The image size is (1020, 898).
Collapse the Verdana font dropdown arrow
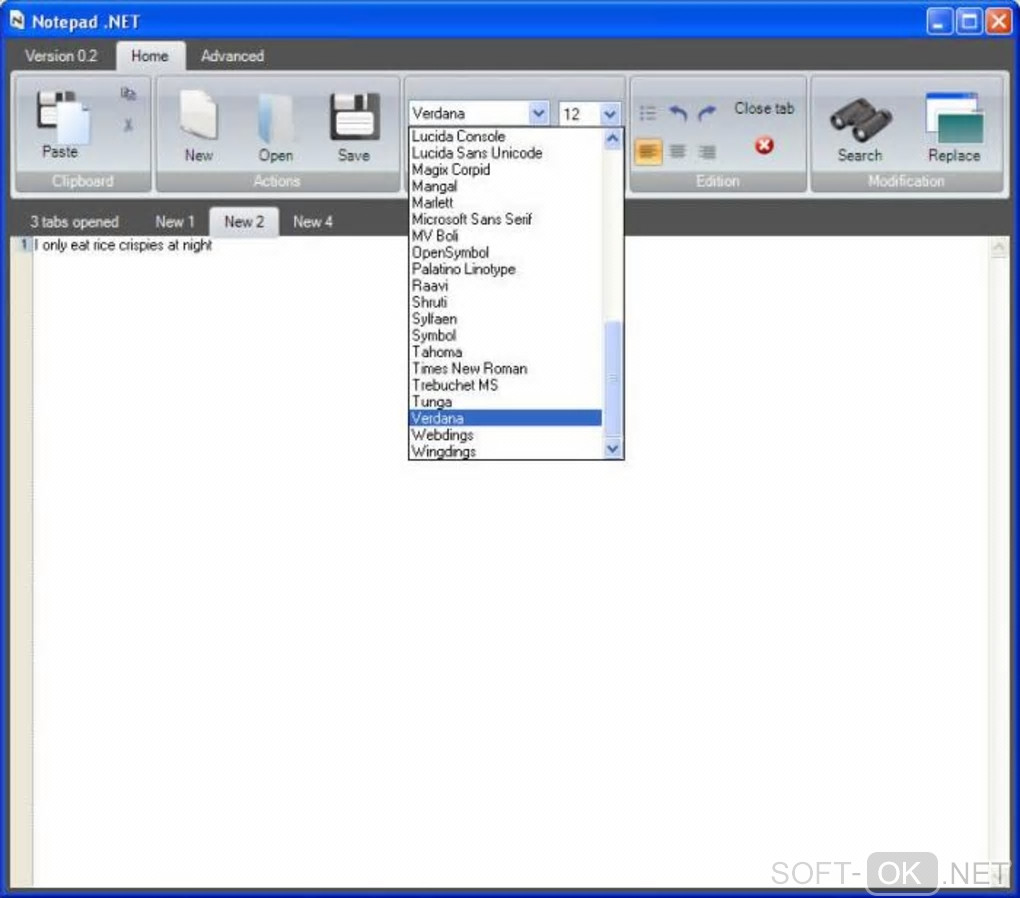pos(538,113)
